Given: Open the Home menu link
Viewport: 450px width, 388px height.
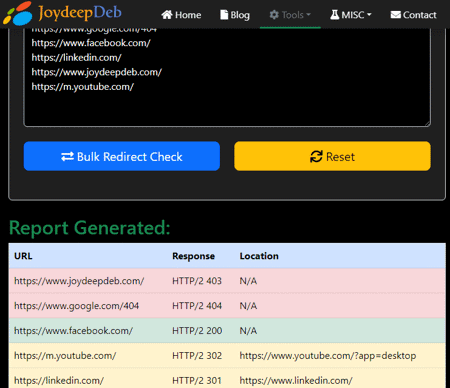Looking at the screenshot, I should point(181,15).
